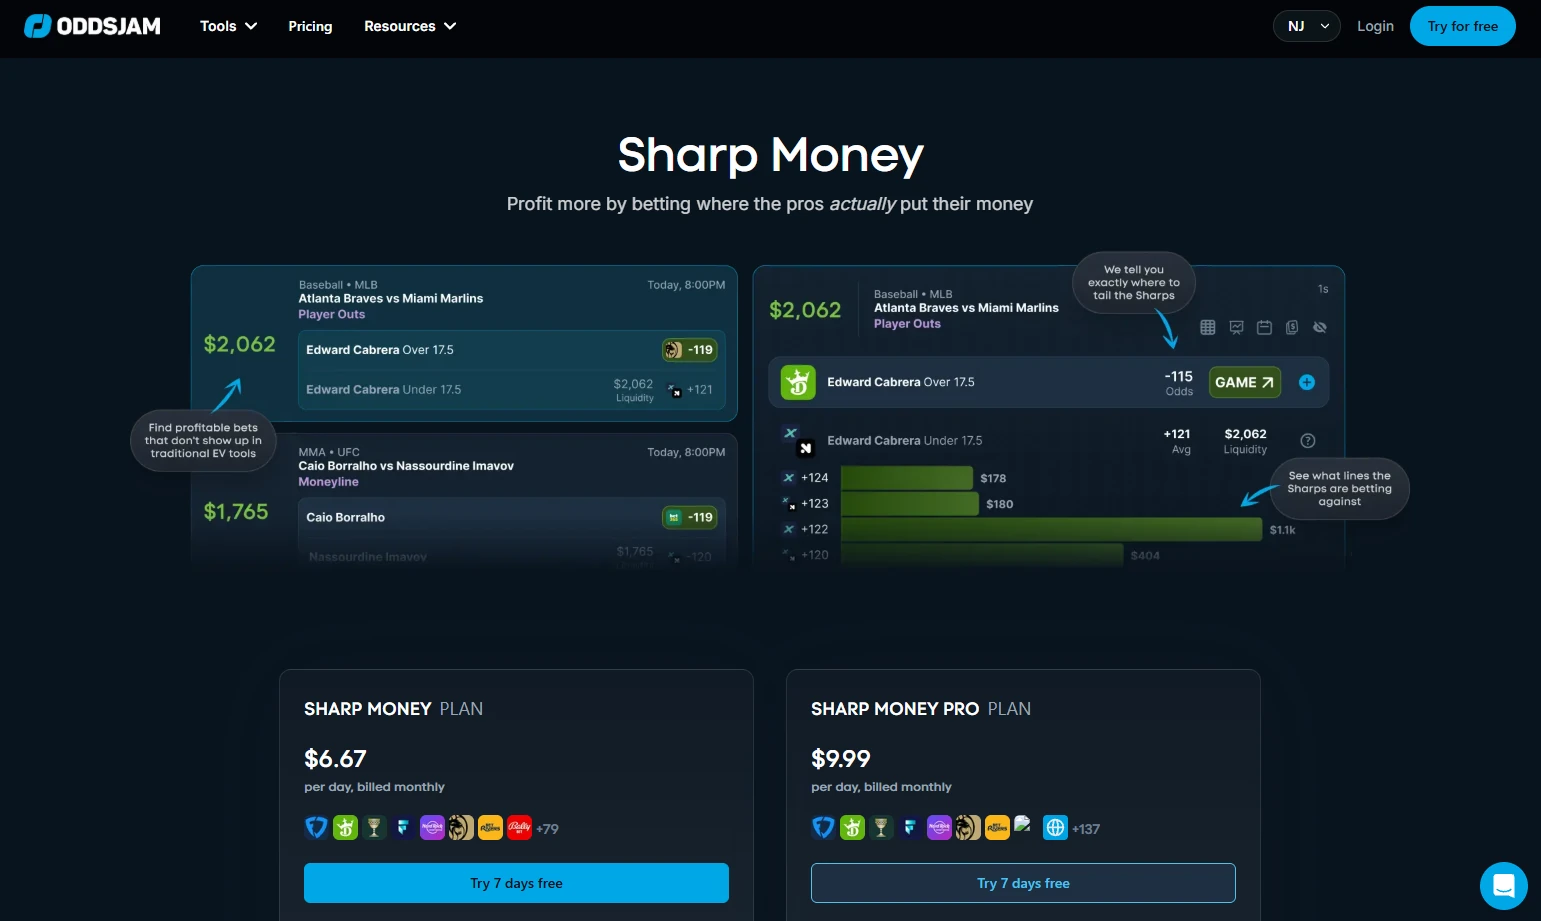Click Caesars trophy icon in Pro plan
Viewport: 1541px width, 921px height.
(881, 828)
